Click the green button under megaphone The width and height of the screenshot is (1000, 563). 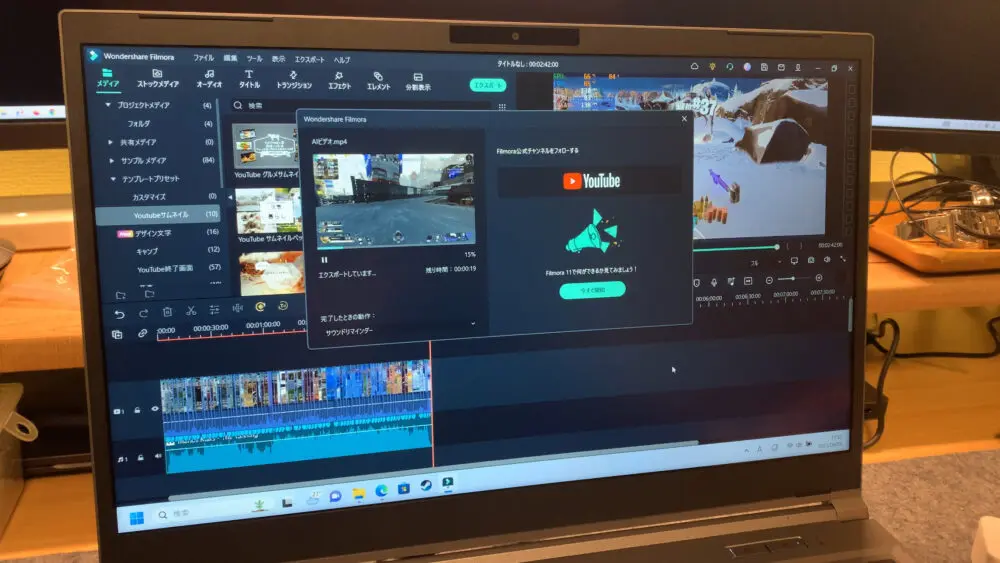592,290
